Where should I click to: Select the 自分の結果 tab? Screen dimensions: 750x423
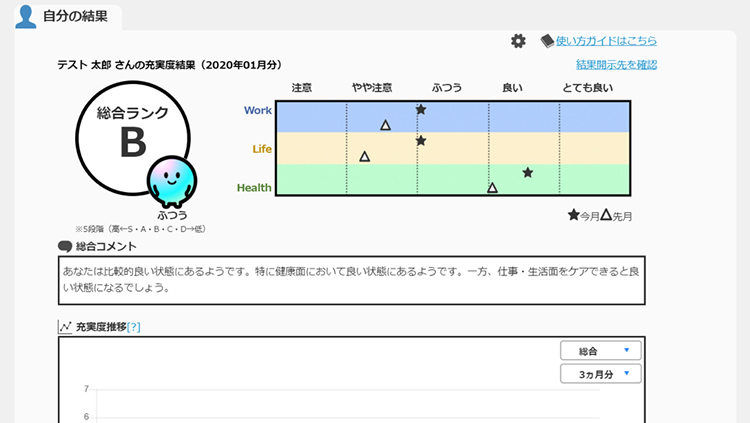68,17
